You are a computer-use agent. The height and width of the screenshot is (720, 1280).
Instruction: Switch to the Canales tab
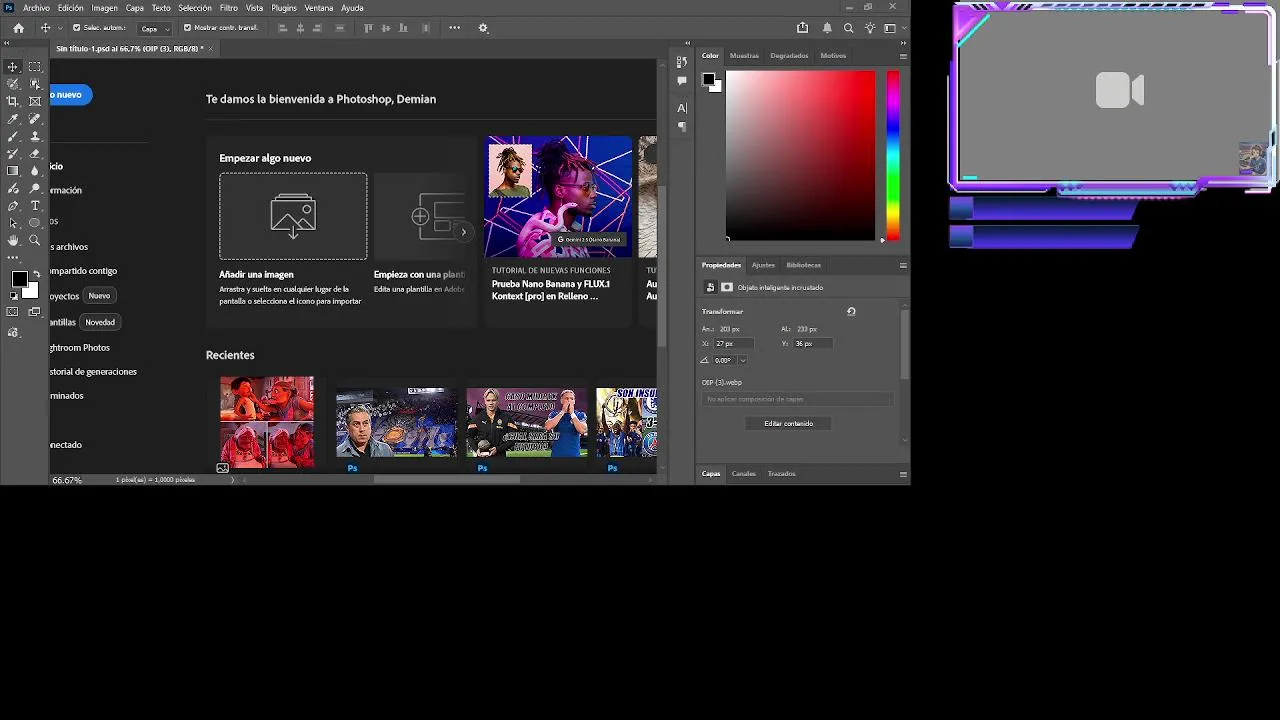tap(743, 474)
